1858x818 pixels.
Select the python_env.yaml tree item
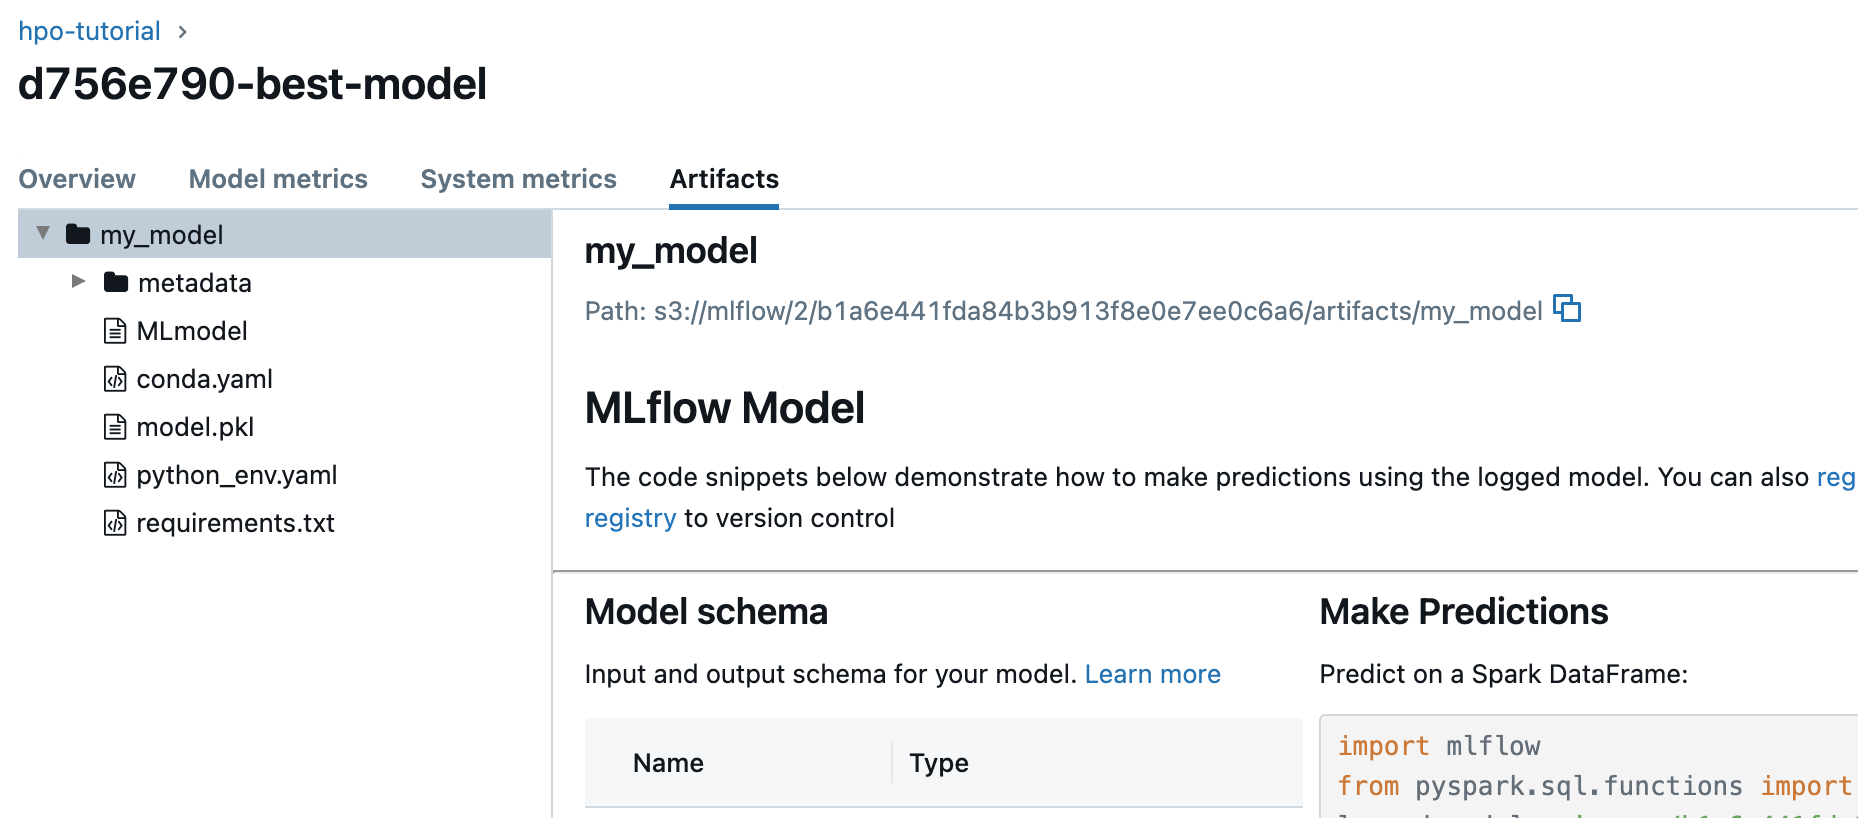pyautogui.click(x=236, y=475)
